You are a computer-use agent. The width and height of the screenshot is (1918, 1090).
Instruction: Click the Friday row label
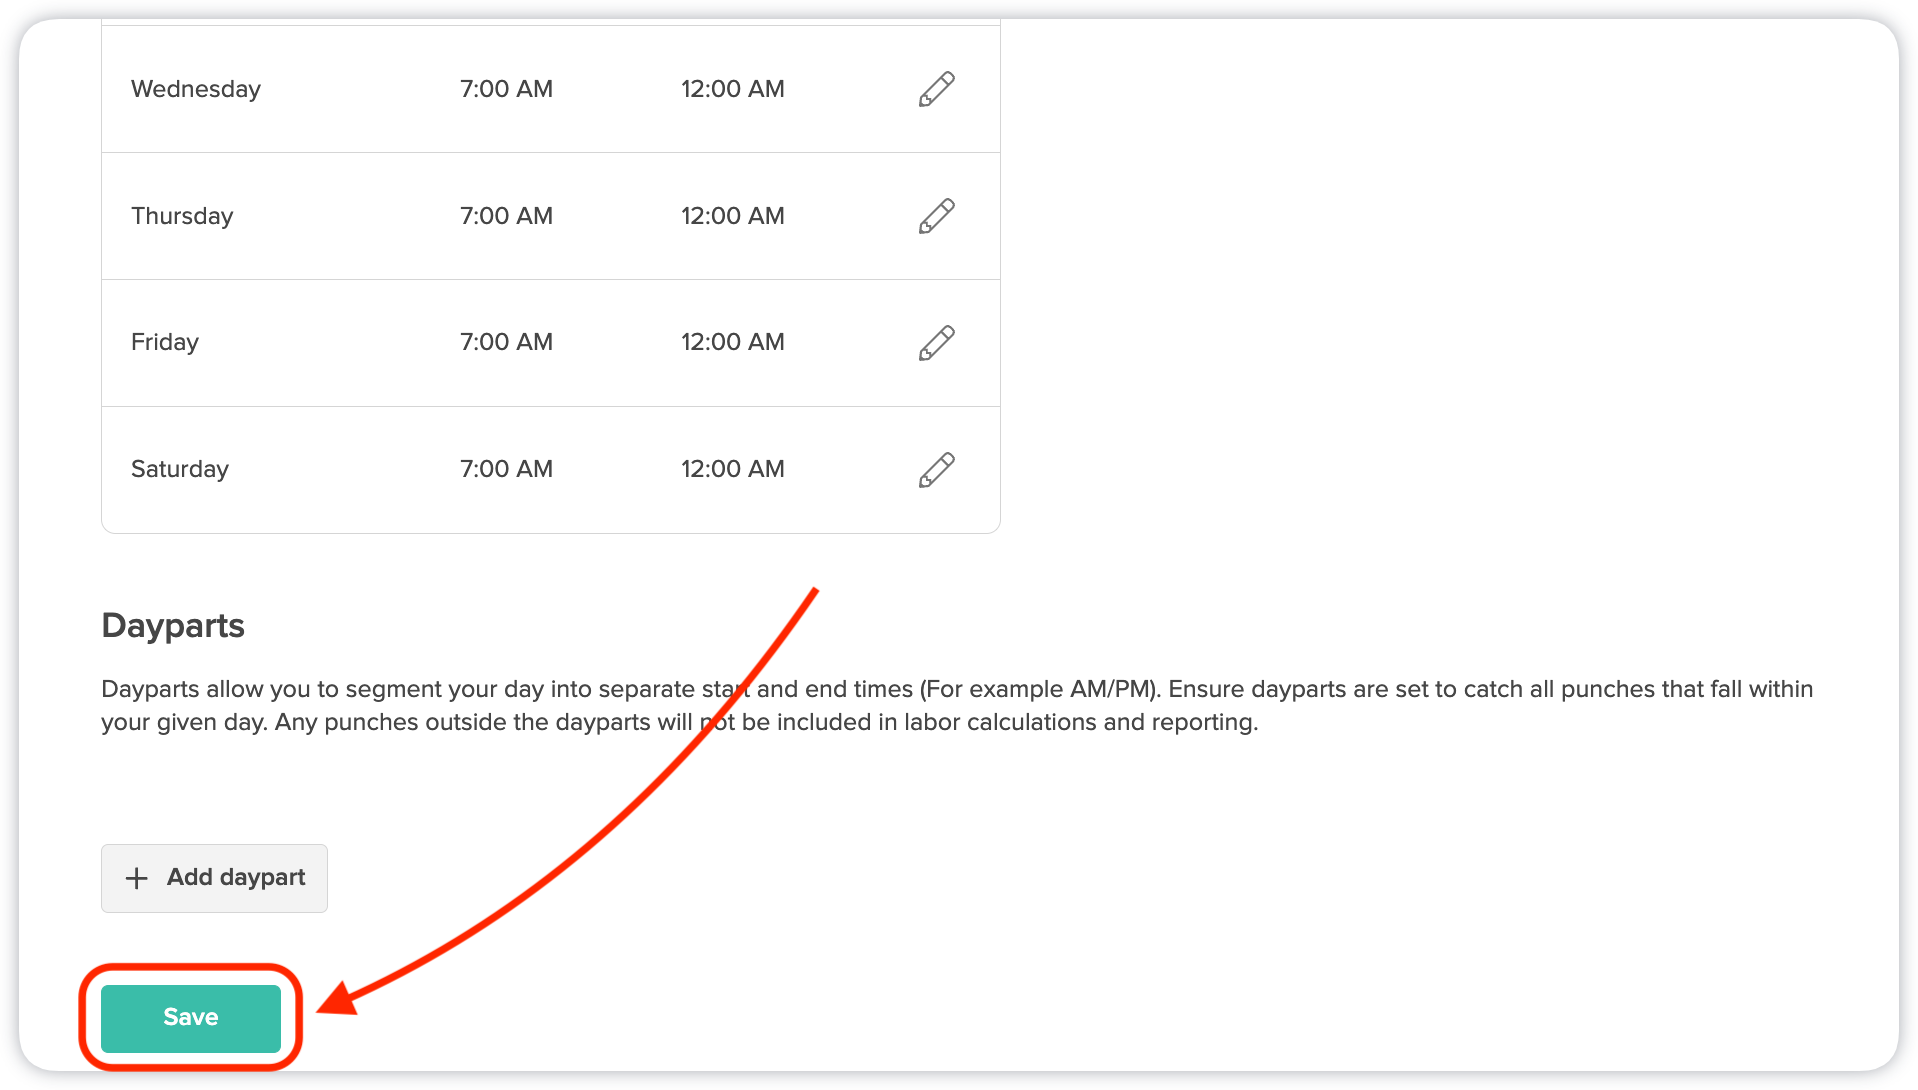(164, 343)
